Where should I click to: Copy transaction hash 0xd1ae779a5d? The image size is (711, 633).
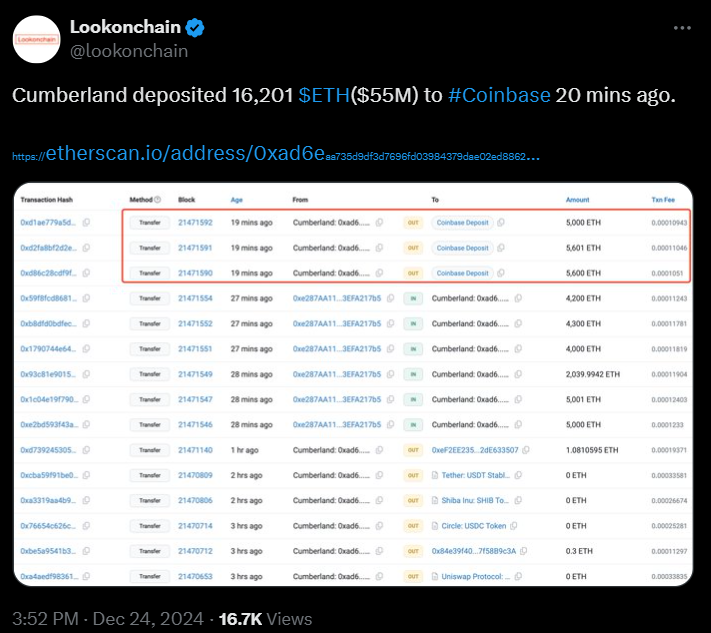click(86, 222)
